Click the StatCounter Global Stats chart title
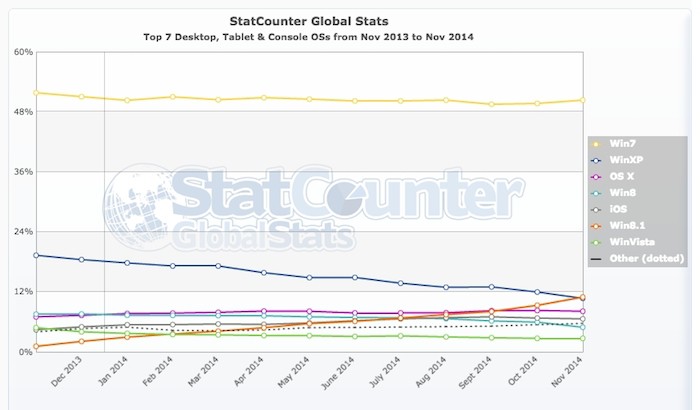The width and height of the screenshot is (700, 410). pyautogui.click(x=348, y=19)
